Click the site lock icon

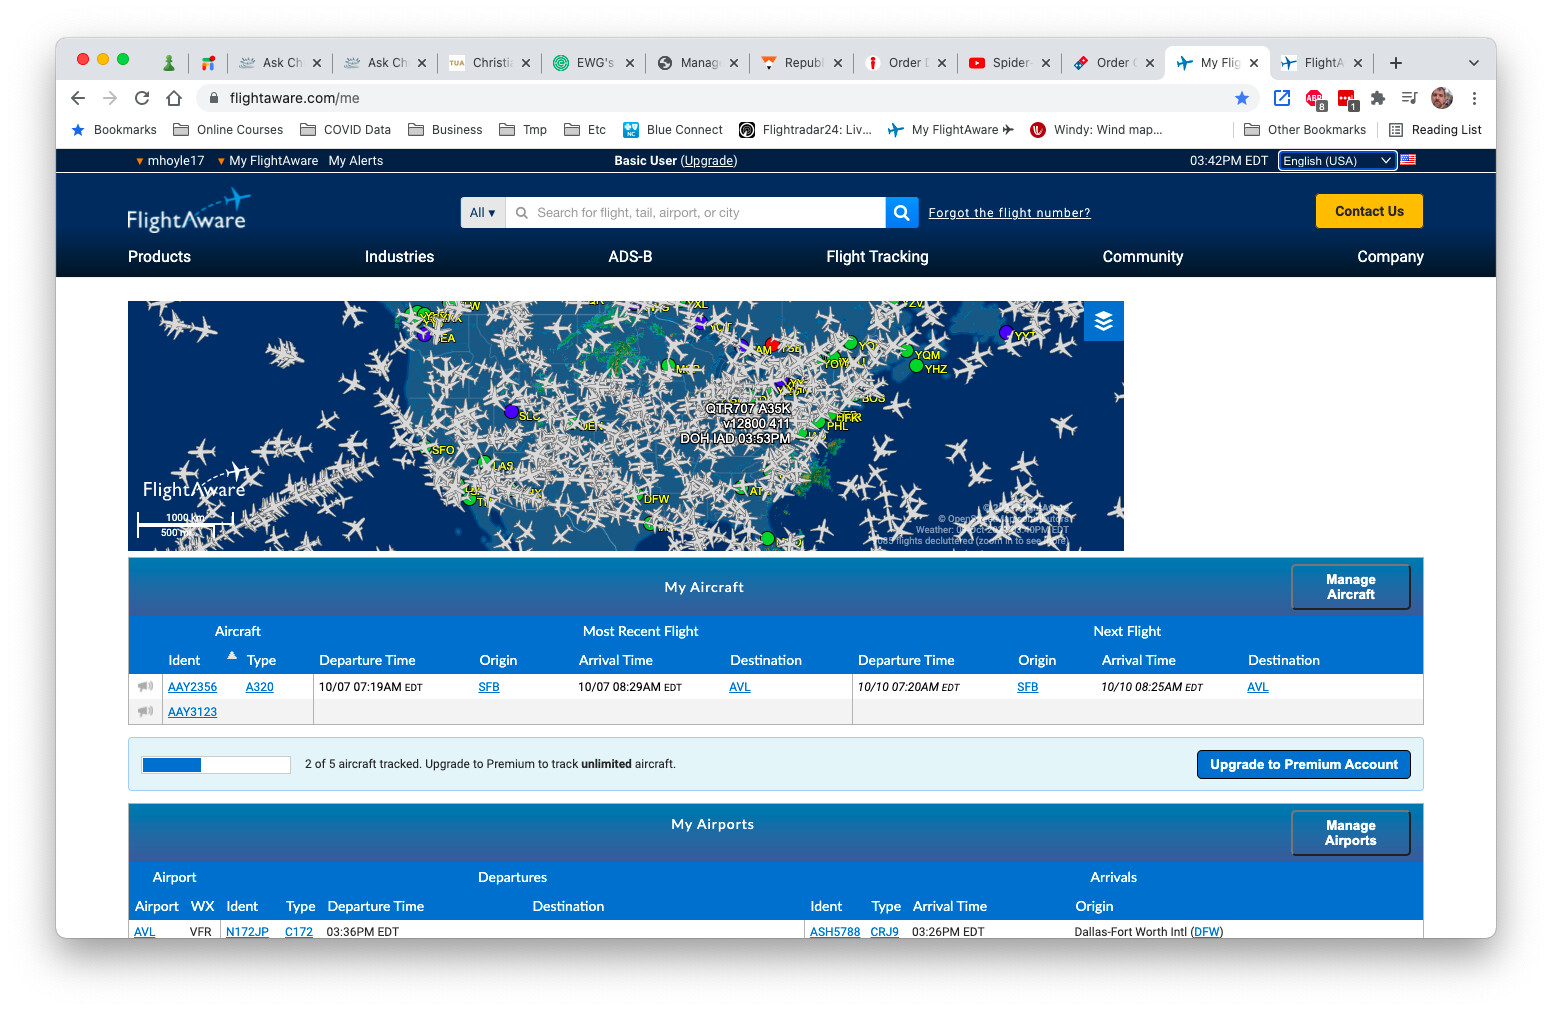coord(214,98)
